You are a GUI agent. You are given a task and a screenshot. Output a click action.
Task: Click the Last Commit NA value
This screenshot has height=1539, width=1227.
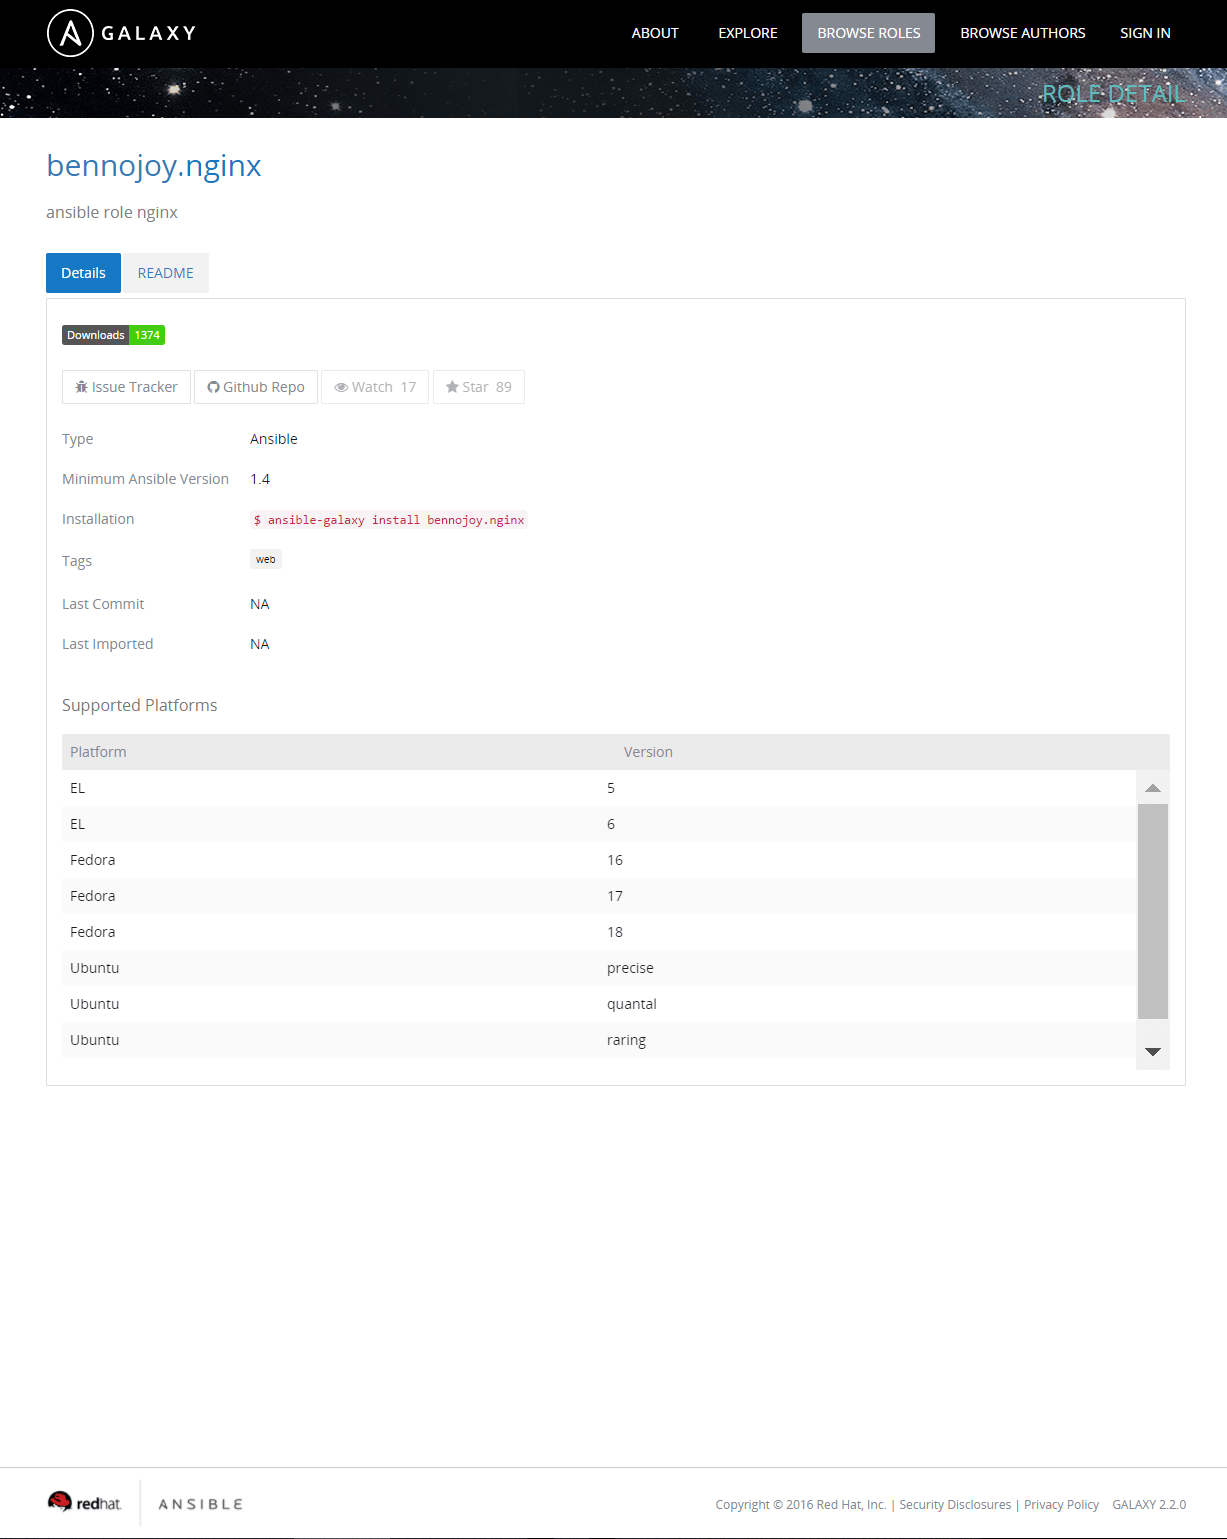(260, 604)
